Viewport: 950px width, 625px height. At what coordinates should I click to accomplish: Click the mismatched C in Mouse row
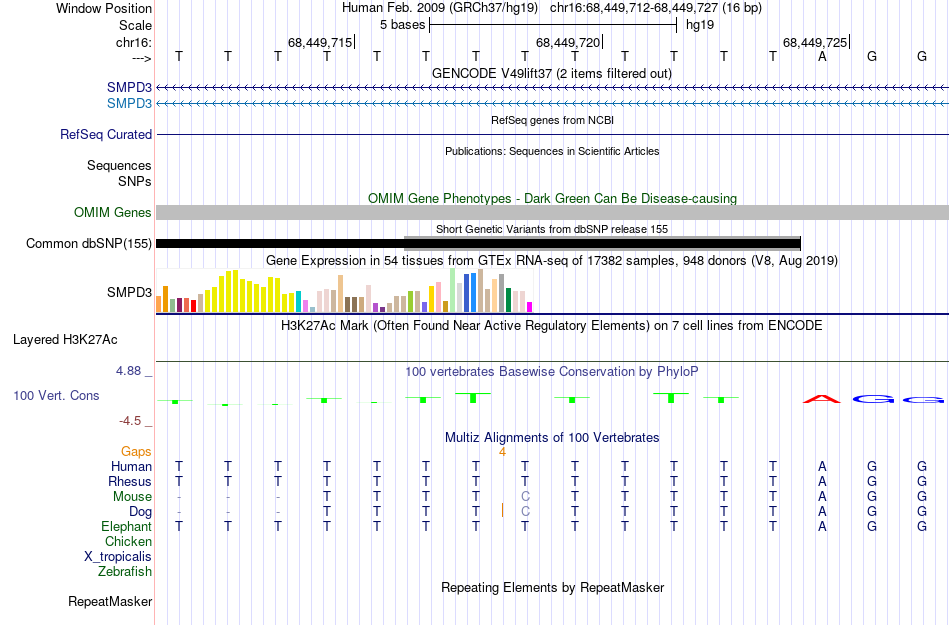pyautogui.click(x=525, y=497)
